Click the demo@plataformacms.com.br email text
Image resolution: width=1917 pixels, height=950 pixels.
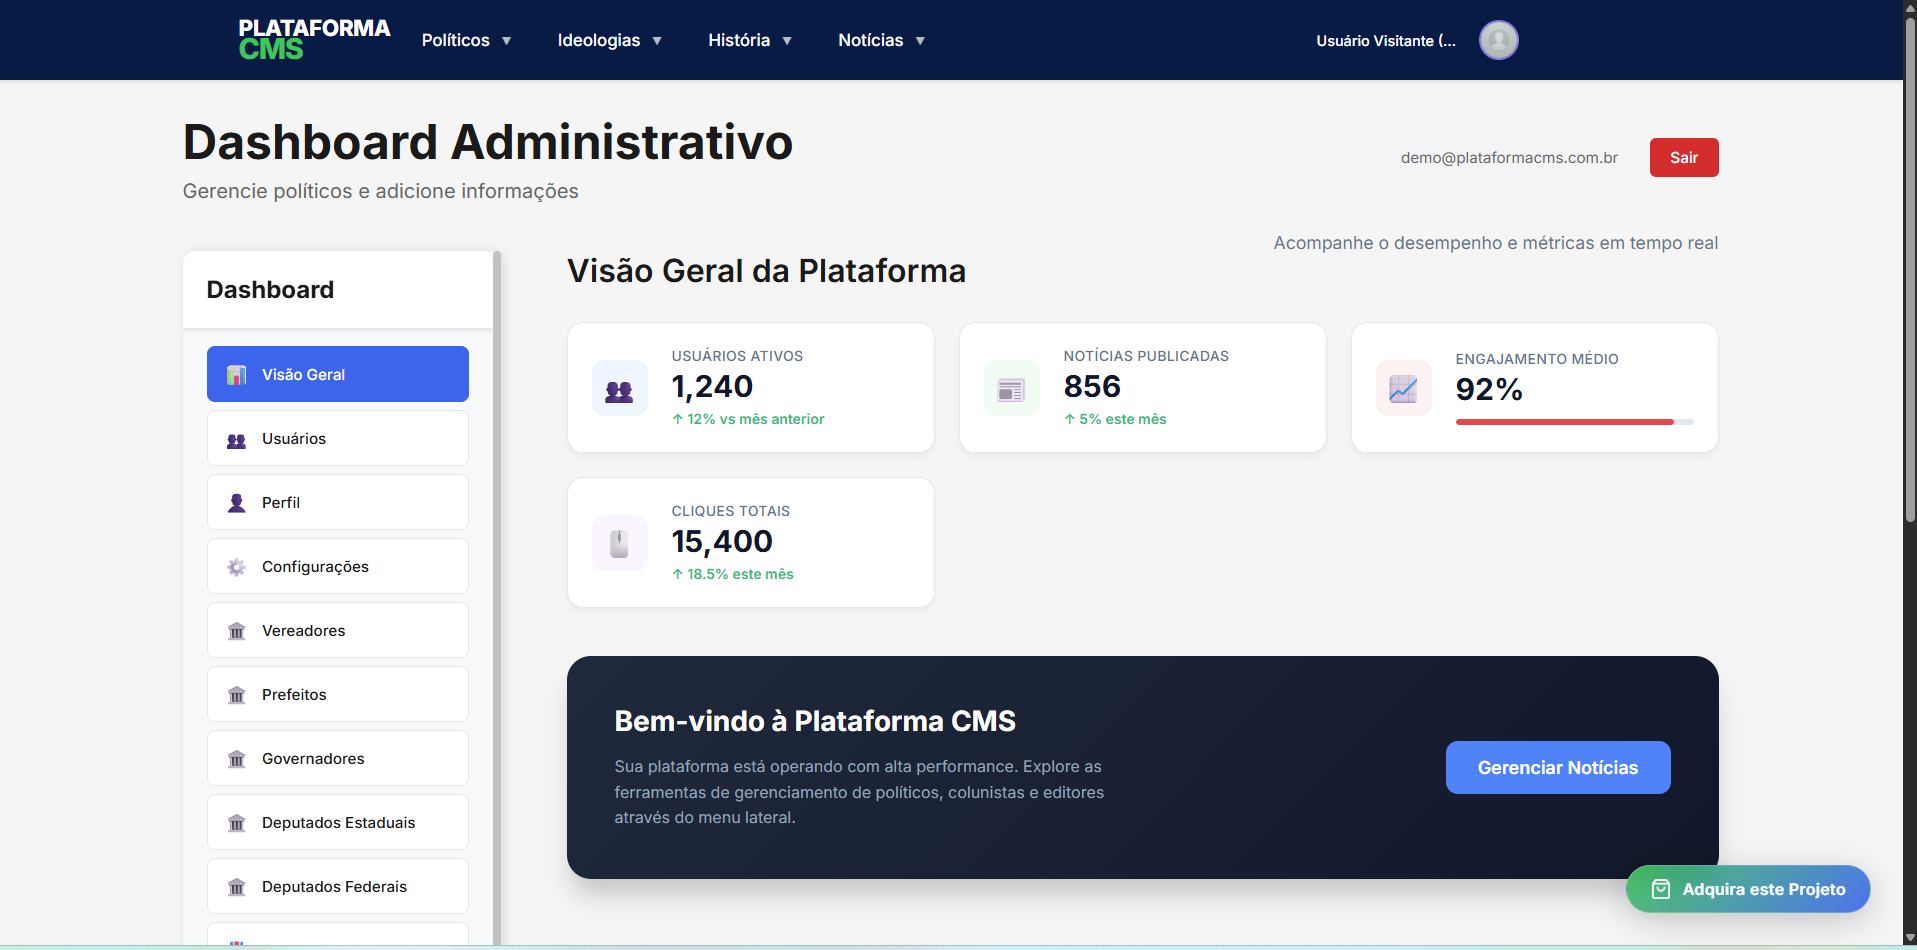click(x=1509, y=157)
